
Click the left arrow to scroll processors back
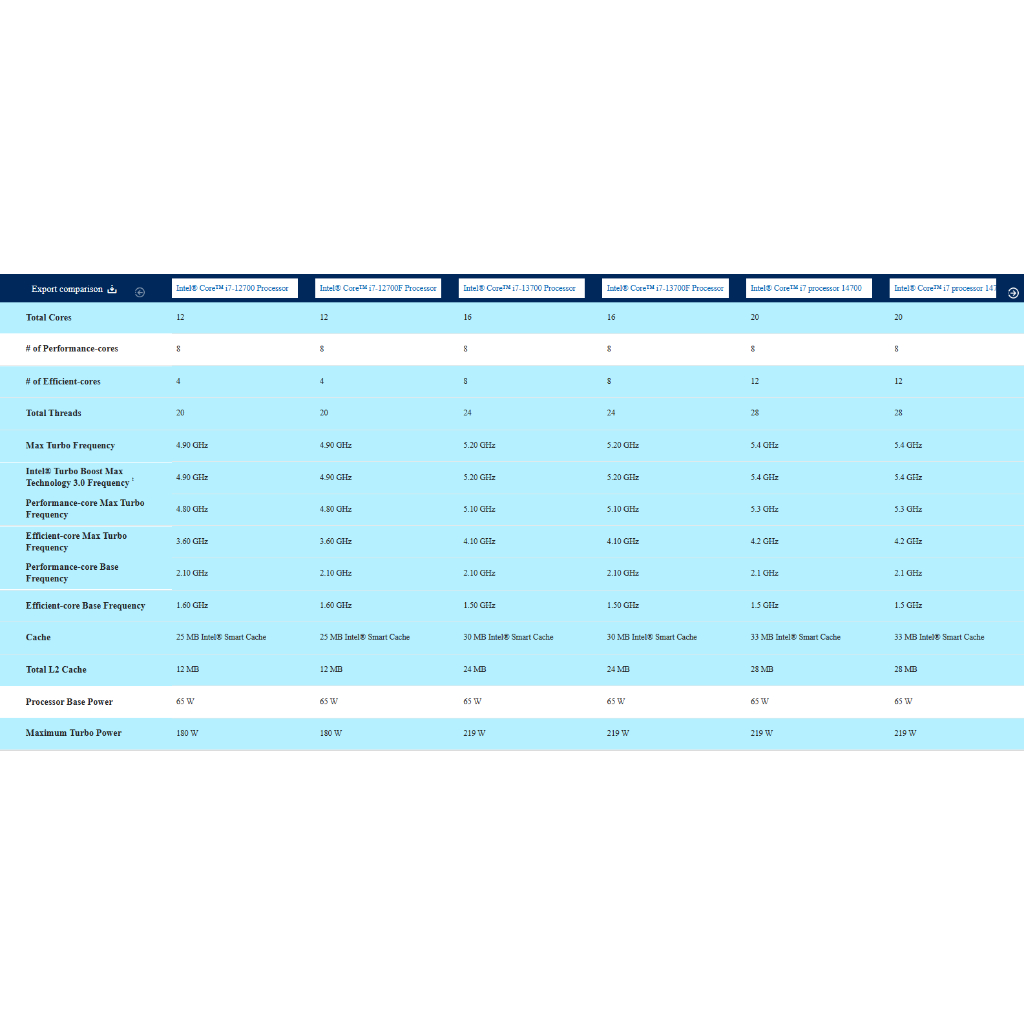coord(140,292)
